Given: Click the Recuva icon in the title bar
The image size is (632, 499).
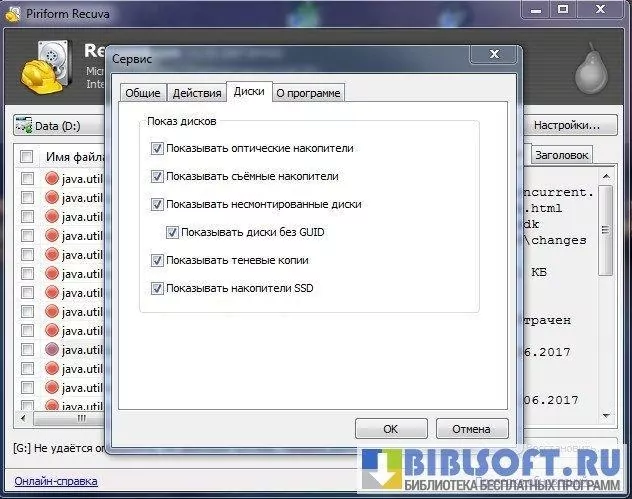Looking at the screenshot, I should click(12, 12).
